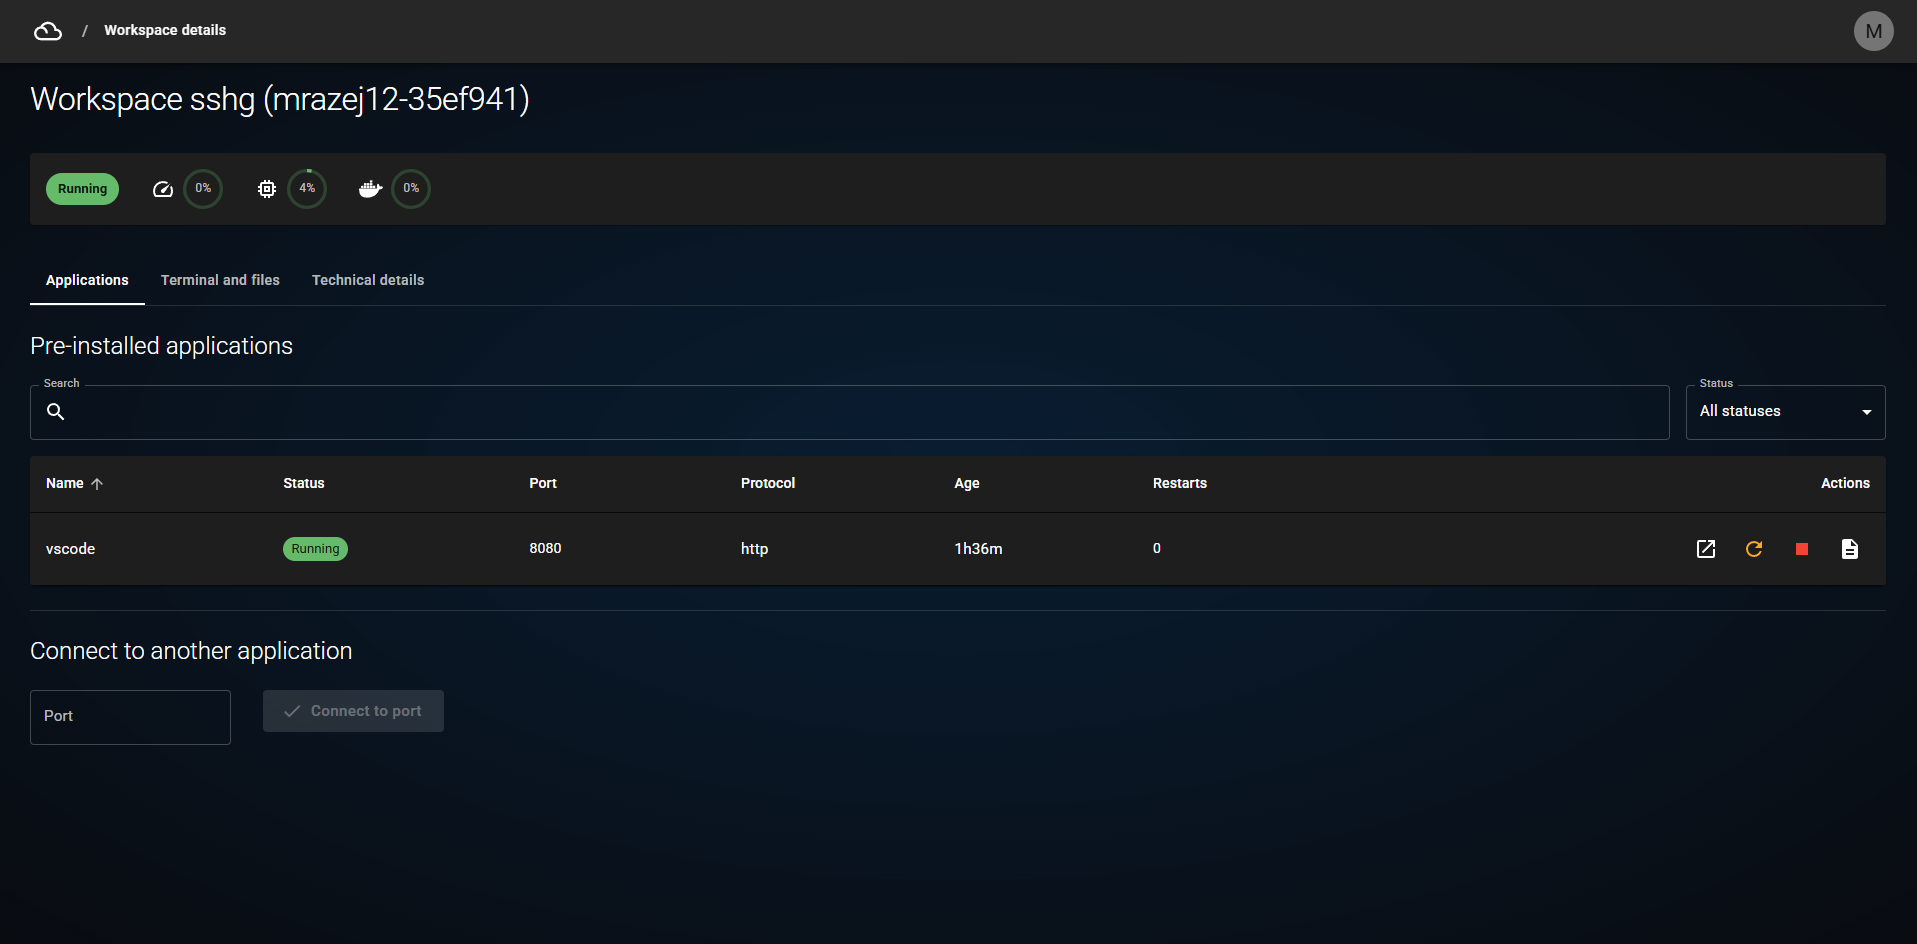Image resolution: width=1917 pixels, height=944 pixels.
Task: Click the Connect to port button
Action: click(x=353, y=711)
